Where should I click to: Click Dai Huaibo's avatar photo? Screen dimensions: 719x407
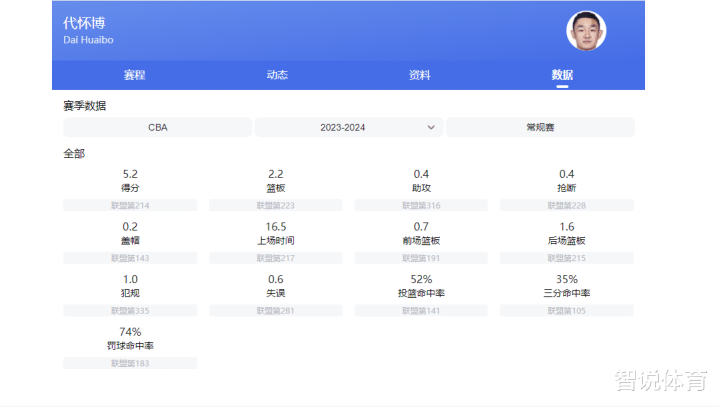pyautogui.click(x=586, y=31)
